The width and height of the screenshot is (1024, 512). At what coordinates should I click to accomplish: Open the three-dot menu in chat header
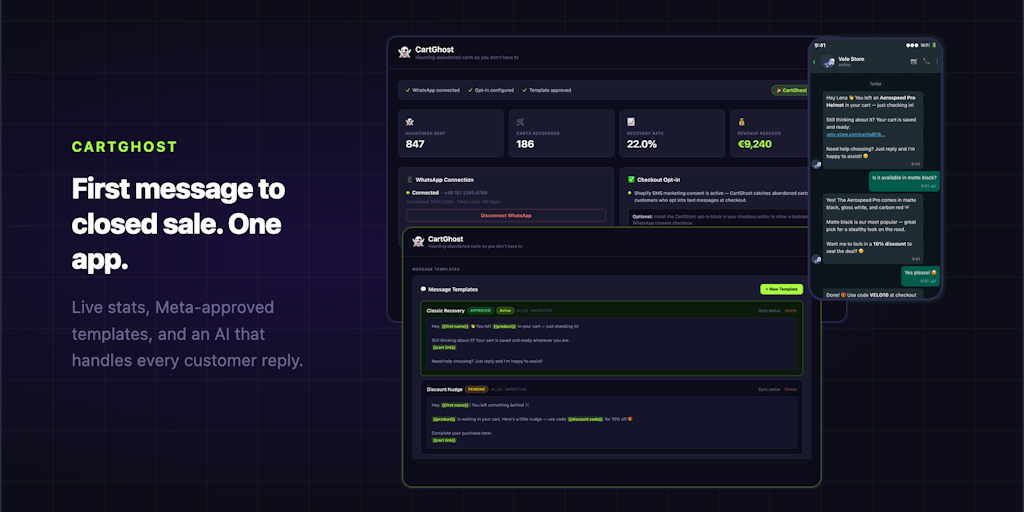click(x=937, y=61)
